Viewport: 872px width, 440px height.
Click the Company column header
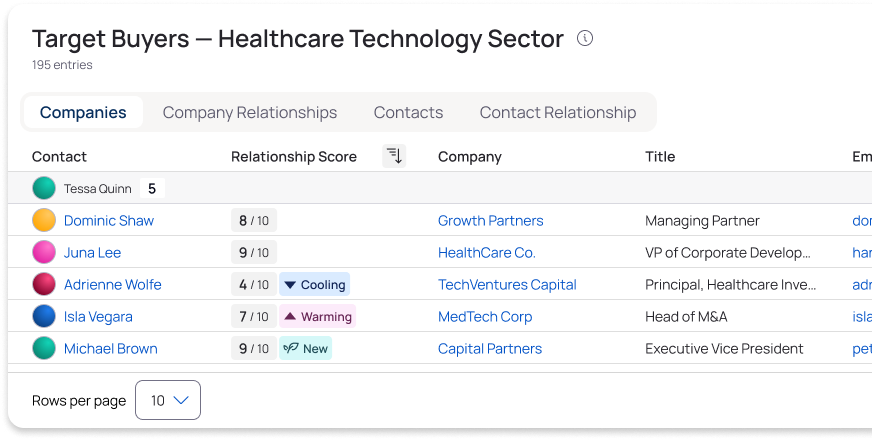470,156
